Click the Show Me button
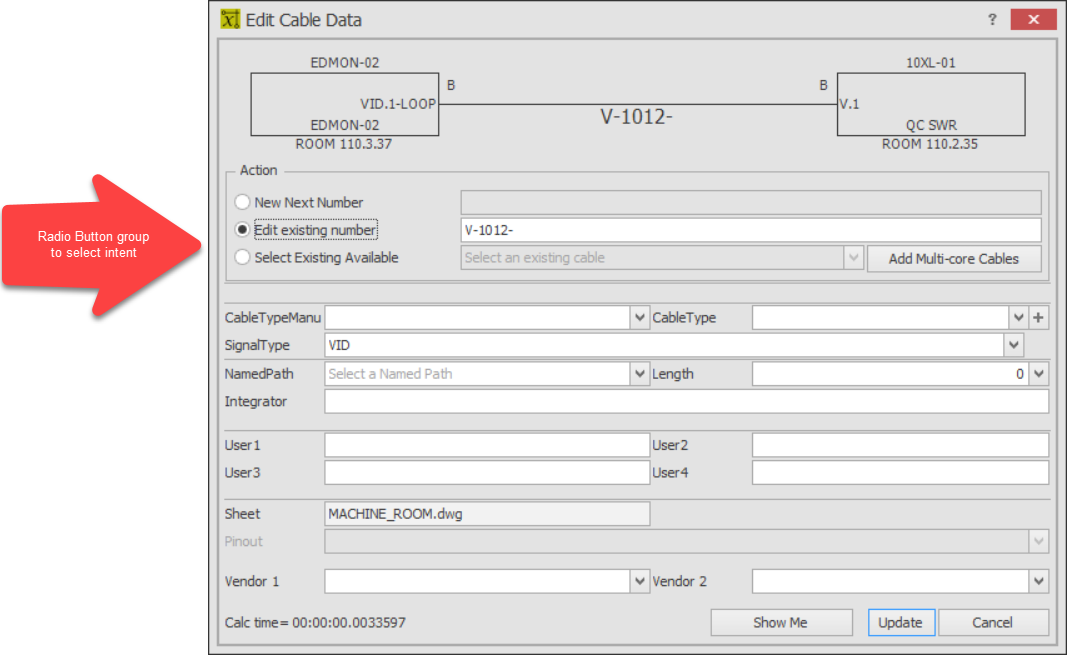The image size is (1067, 655). [781, 622]
